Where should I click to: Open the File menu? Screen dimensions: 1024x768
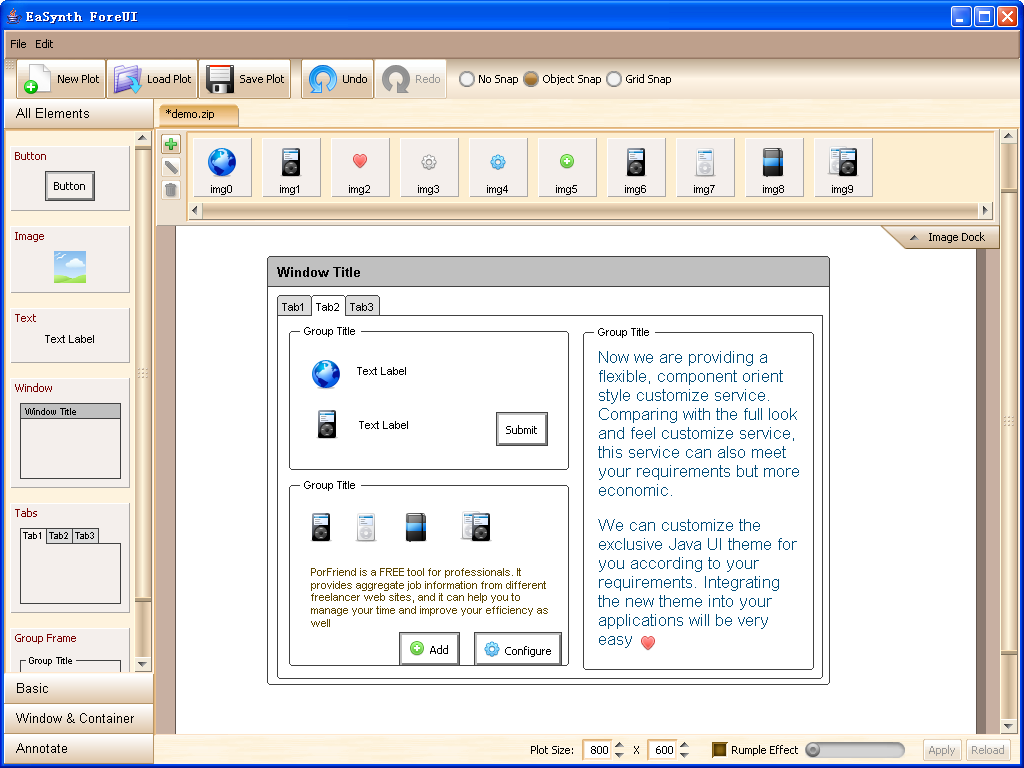coord(19,44)
